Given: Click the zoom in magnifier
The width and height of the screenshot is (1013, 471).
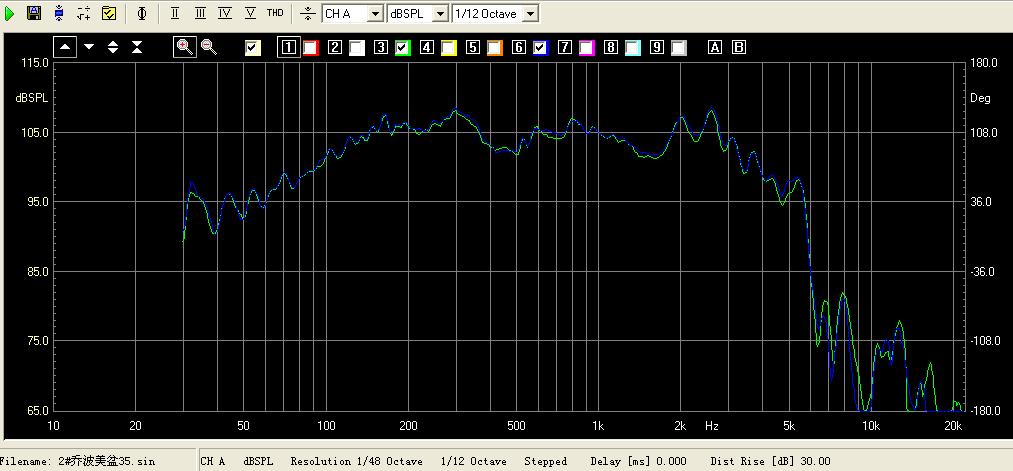Looking at the screenshot, I should click(x=185, y=47).
